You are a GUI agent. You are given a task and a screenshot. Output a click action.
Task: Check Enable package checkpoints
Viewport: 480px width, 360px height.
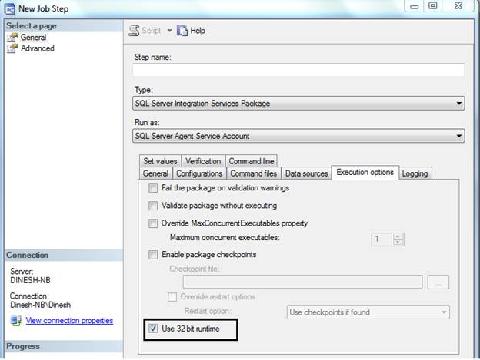[153, 255]
